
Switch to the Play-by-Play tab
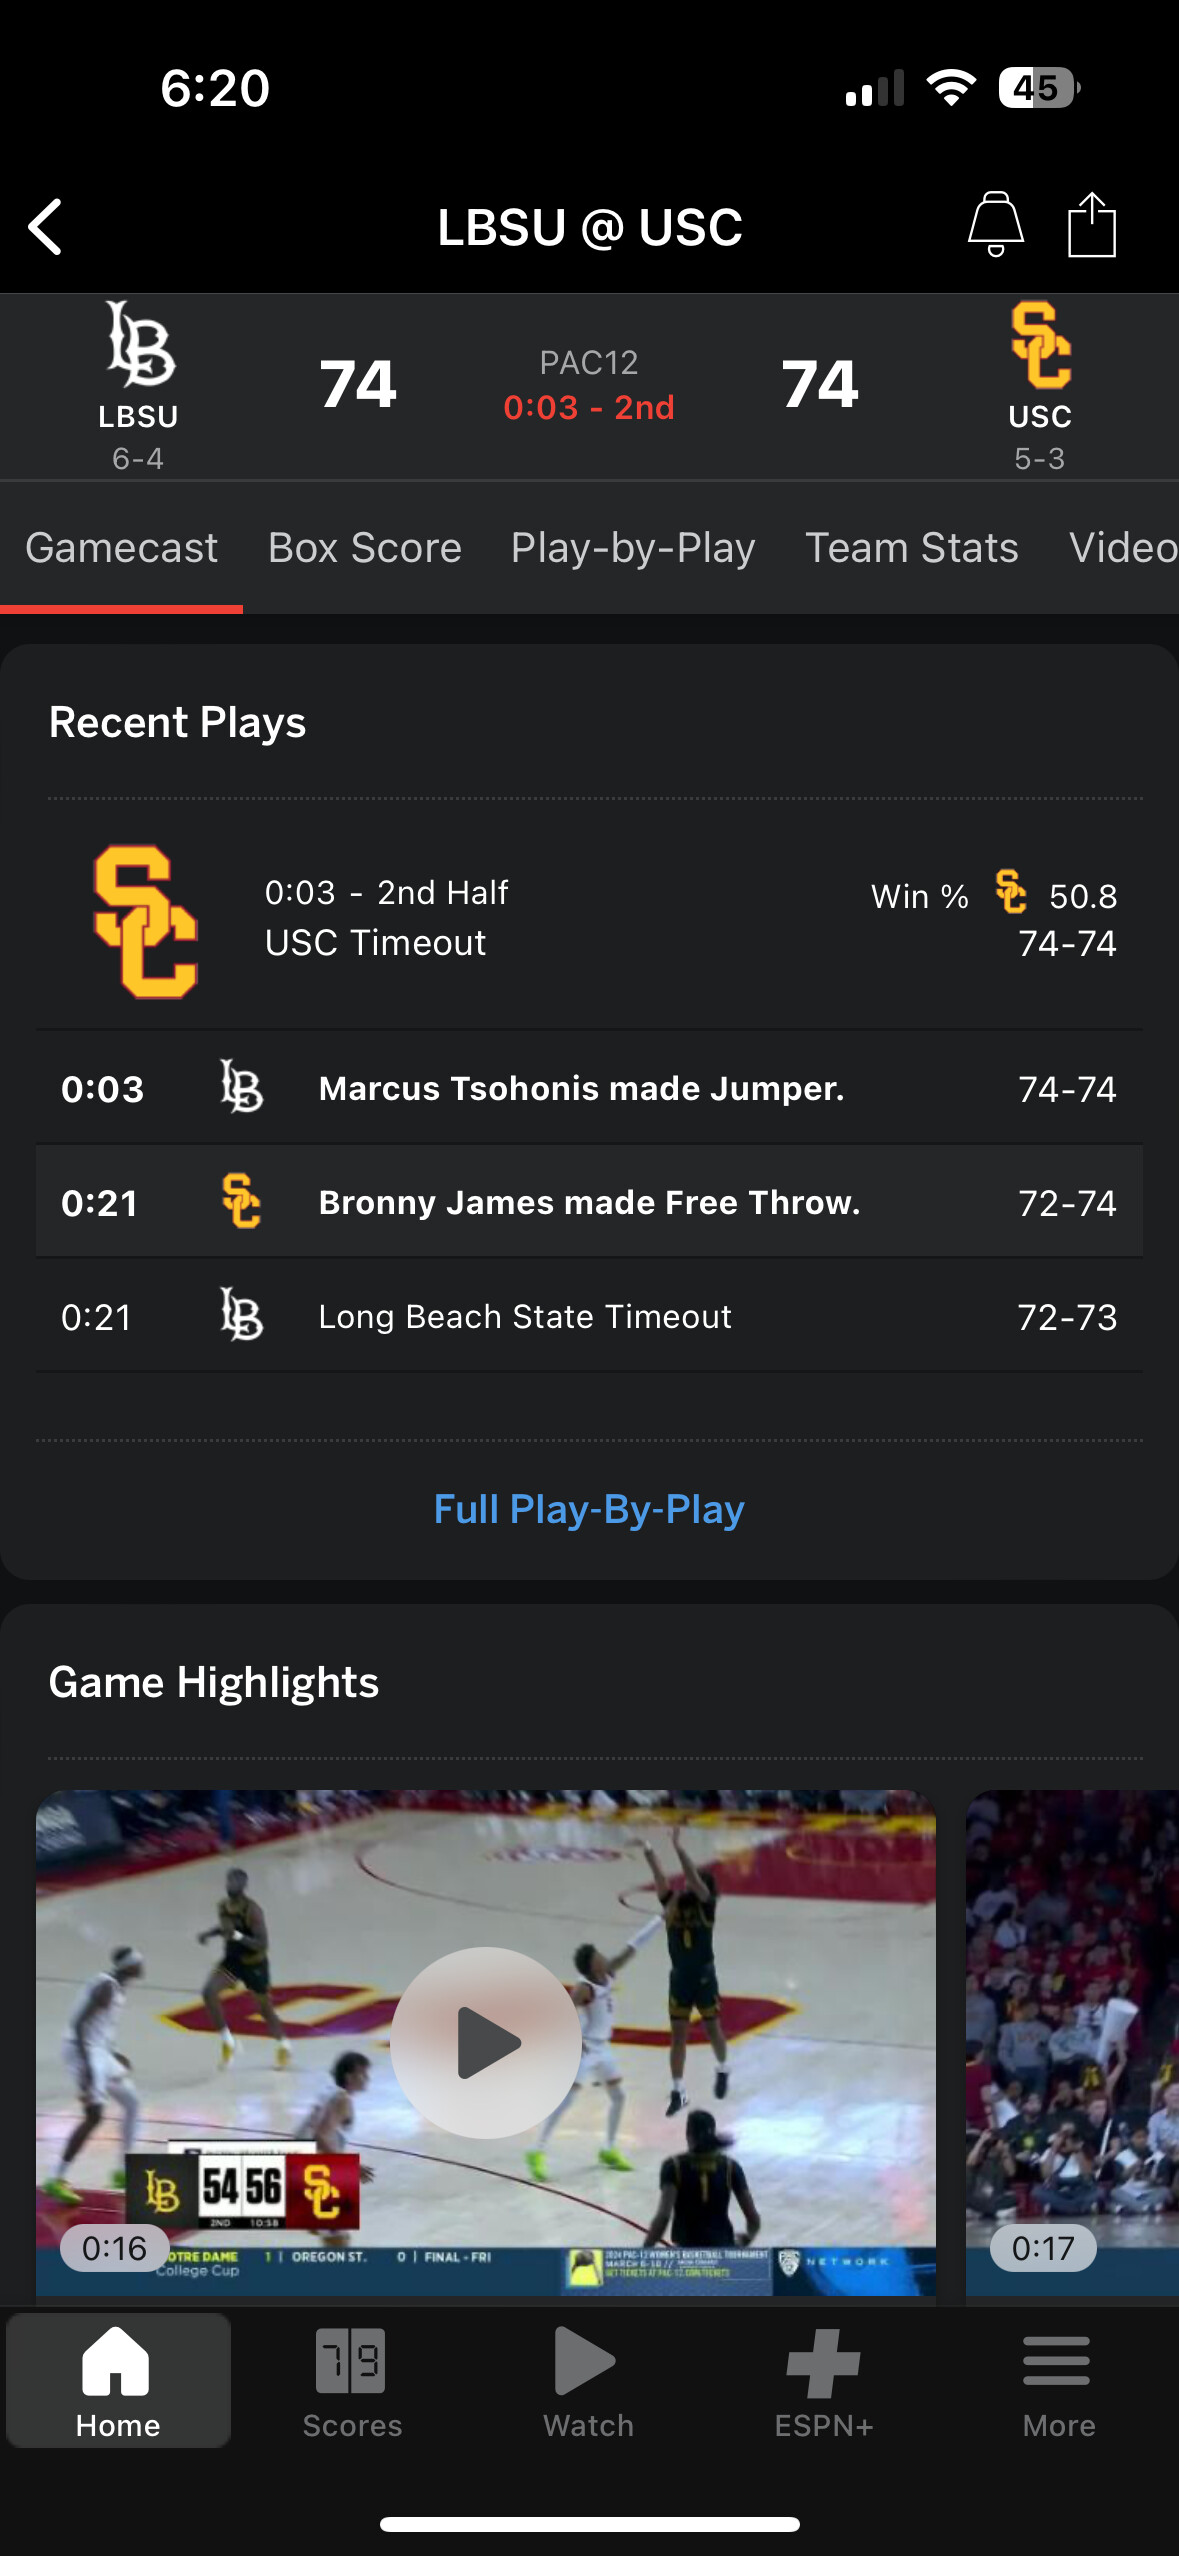[633, 548]
